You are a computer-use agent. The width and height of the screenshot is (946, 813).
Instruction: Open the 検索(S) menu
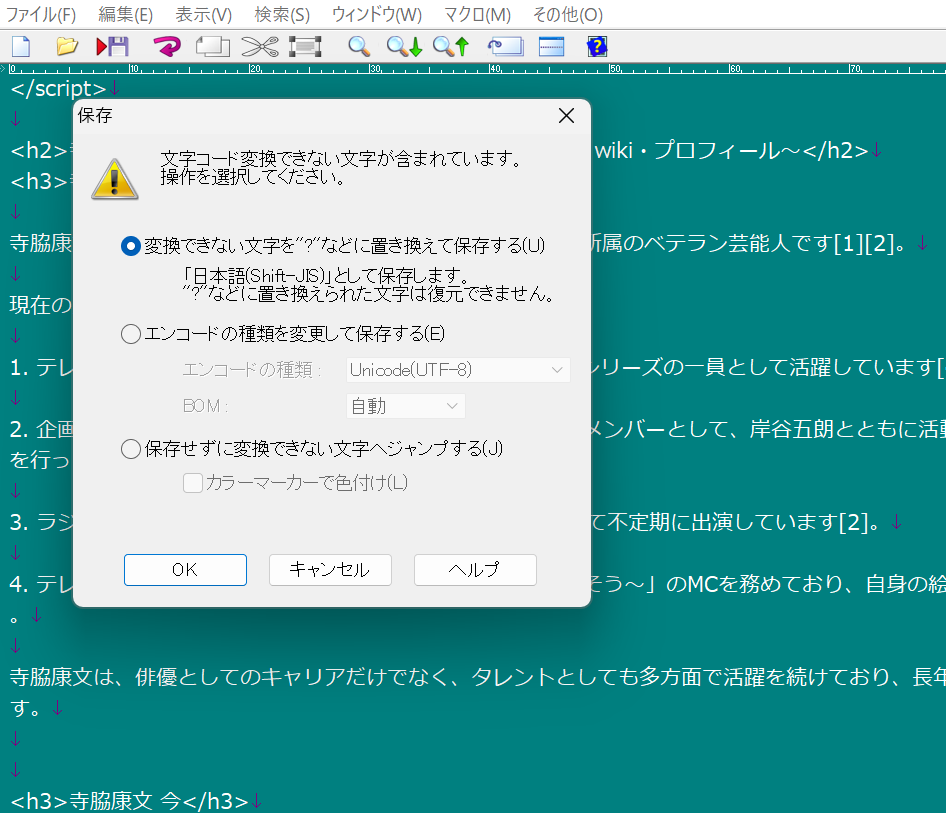tap(282, 14)
